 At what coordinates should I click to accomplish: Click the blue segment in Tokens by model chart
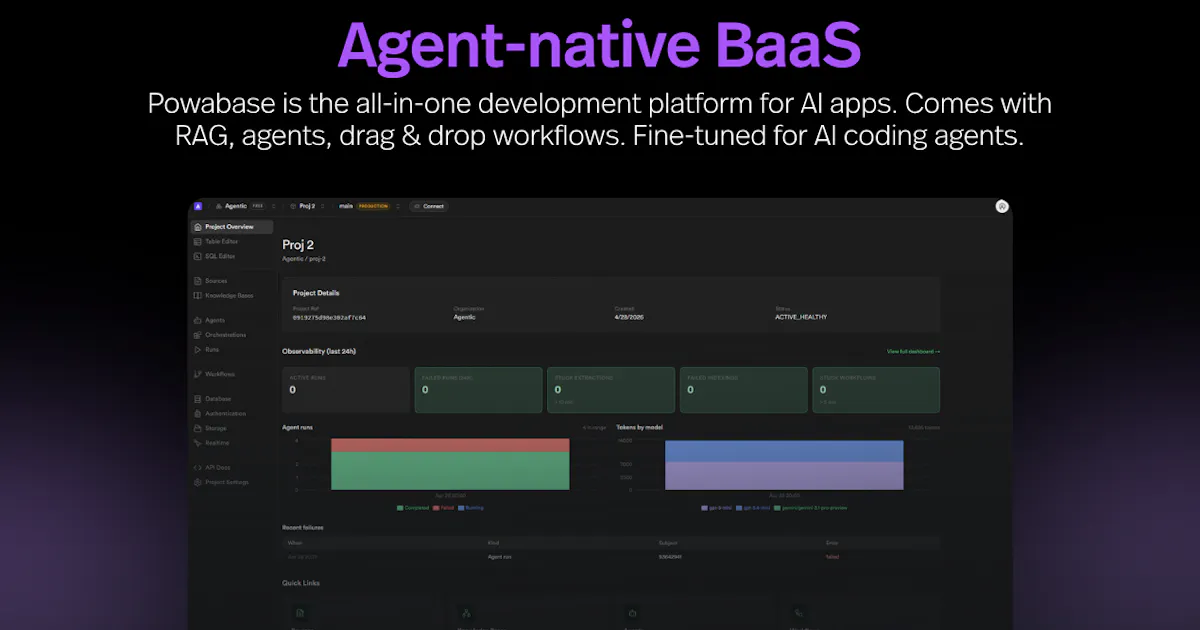(784, 451)
